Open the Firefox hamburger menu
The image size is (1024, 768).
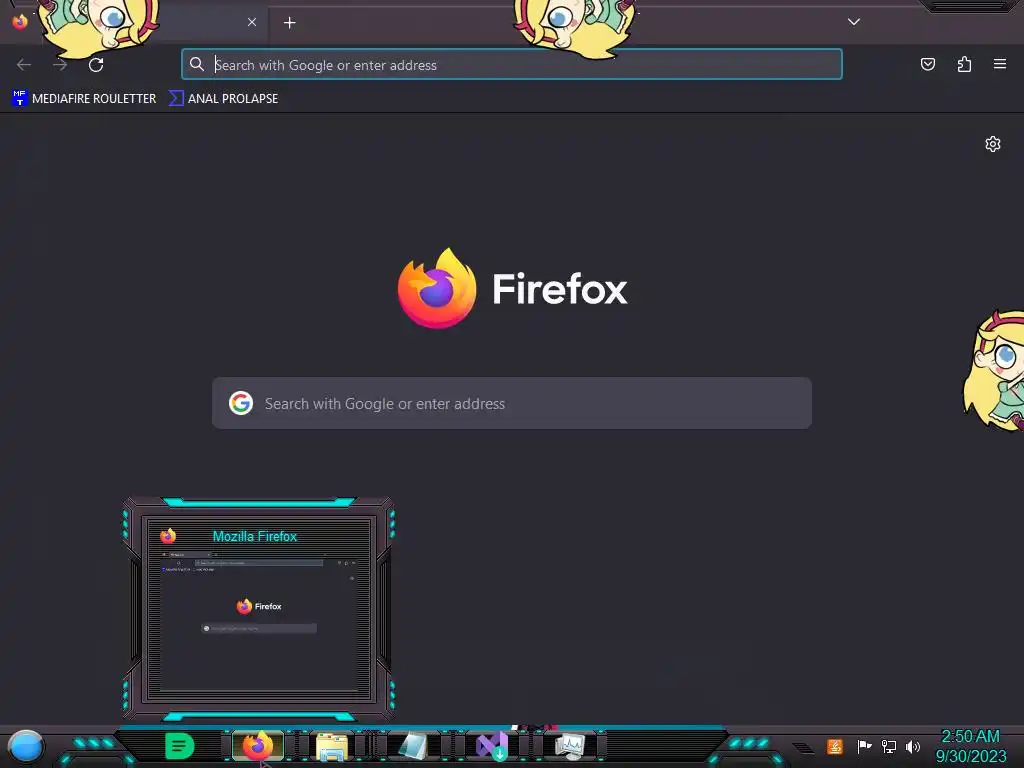point(1000,64)
